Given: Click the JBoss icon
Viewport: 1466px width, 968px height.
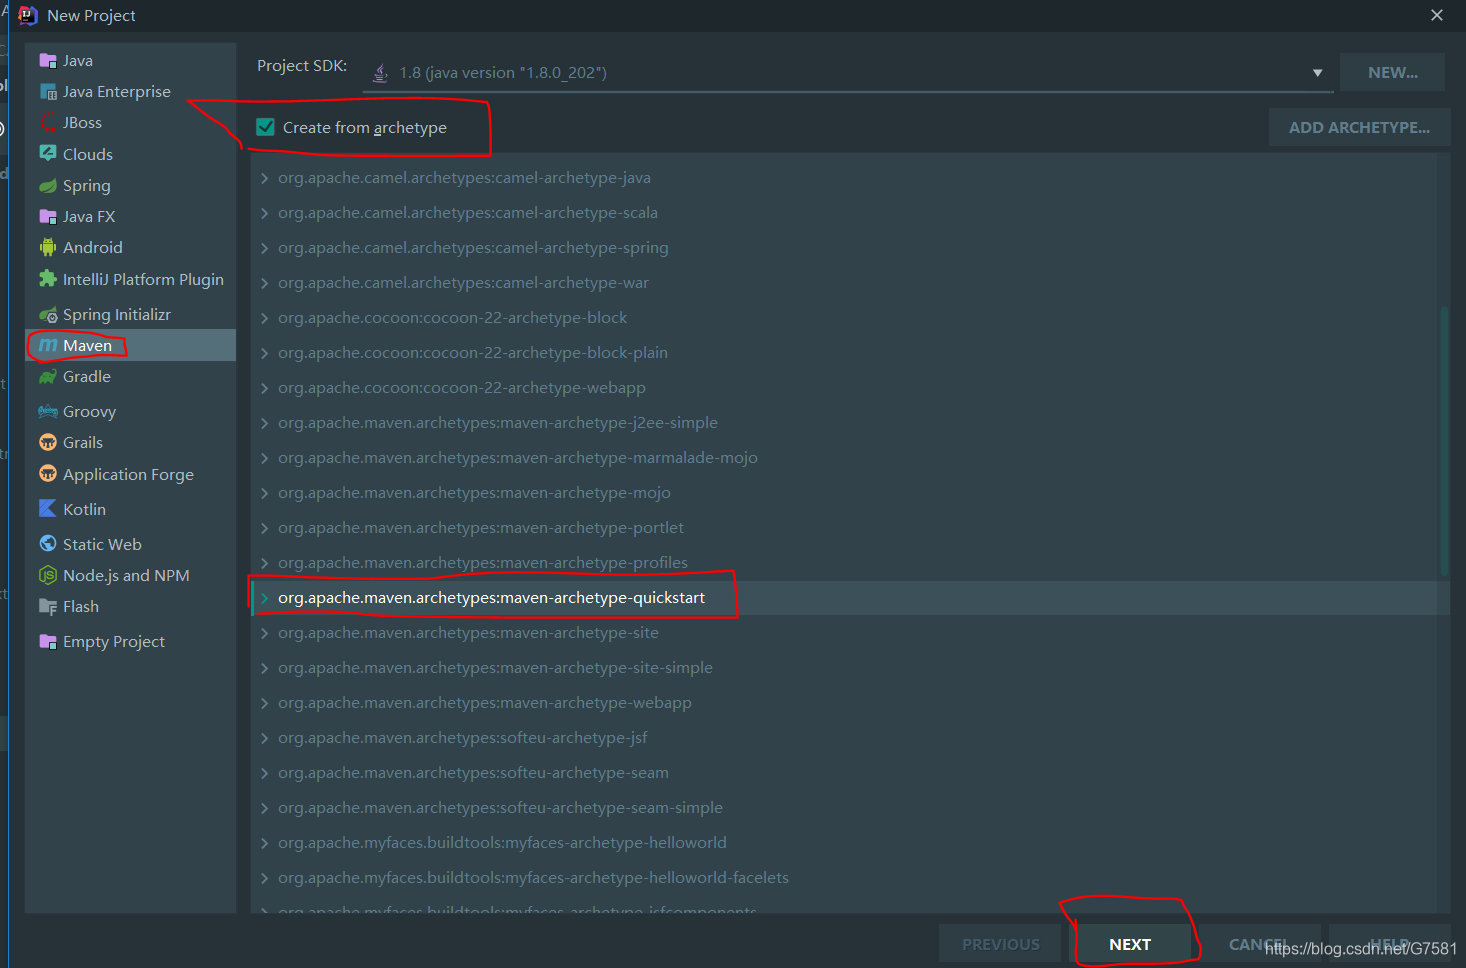Looking at the screenshot, I should click(x=47, y=122).
